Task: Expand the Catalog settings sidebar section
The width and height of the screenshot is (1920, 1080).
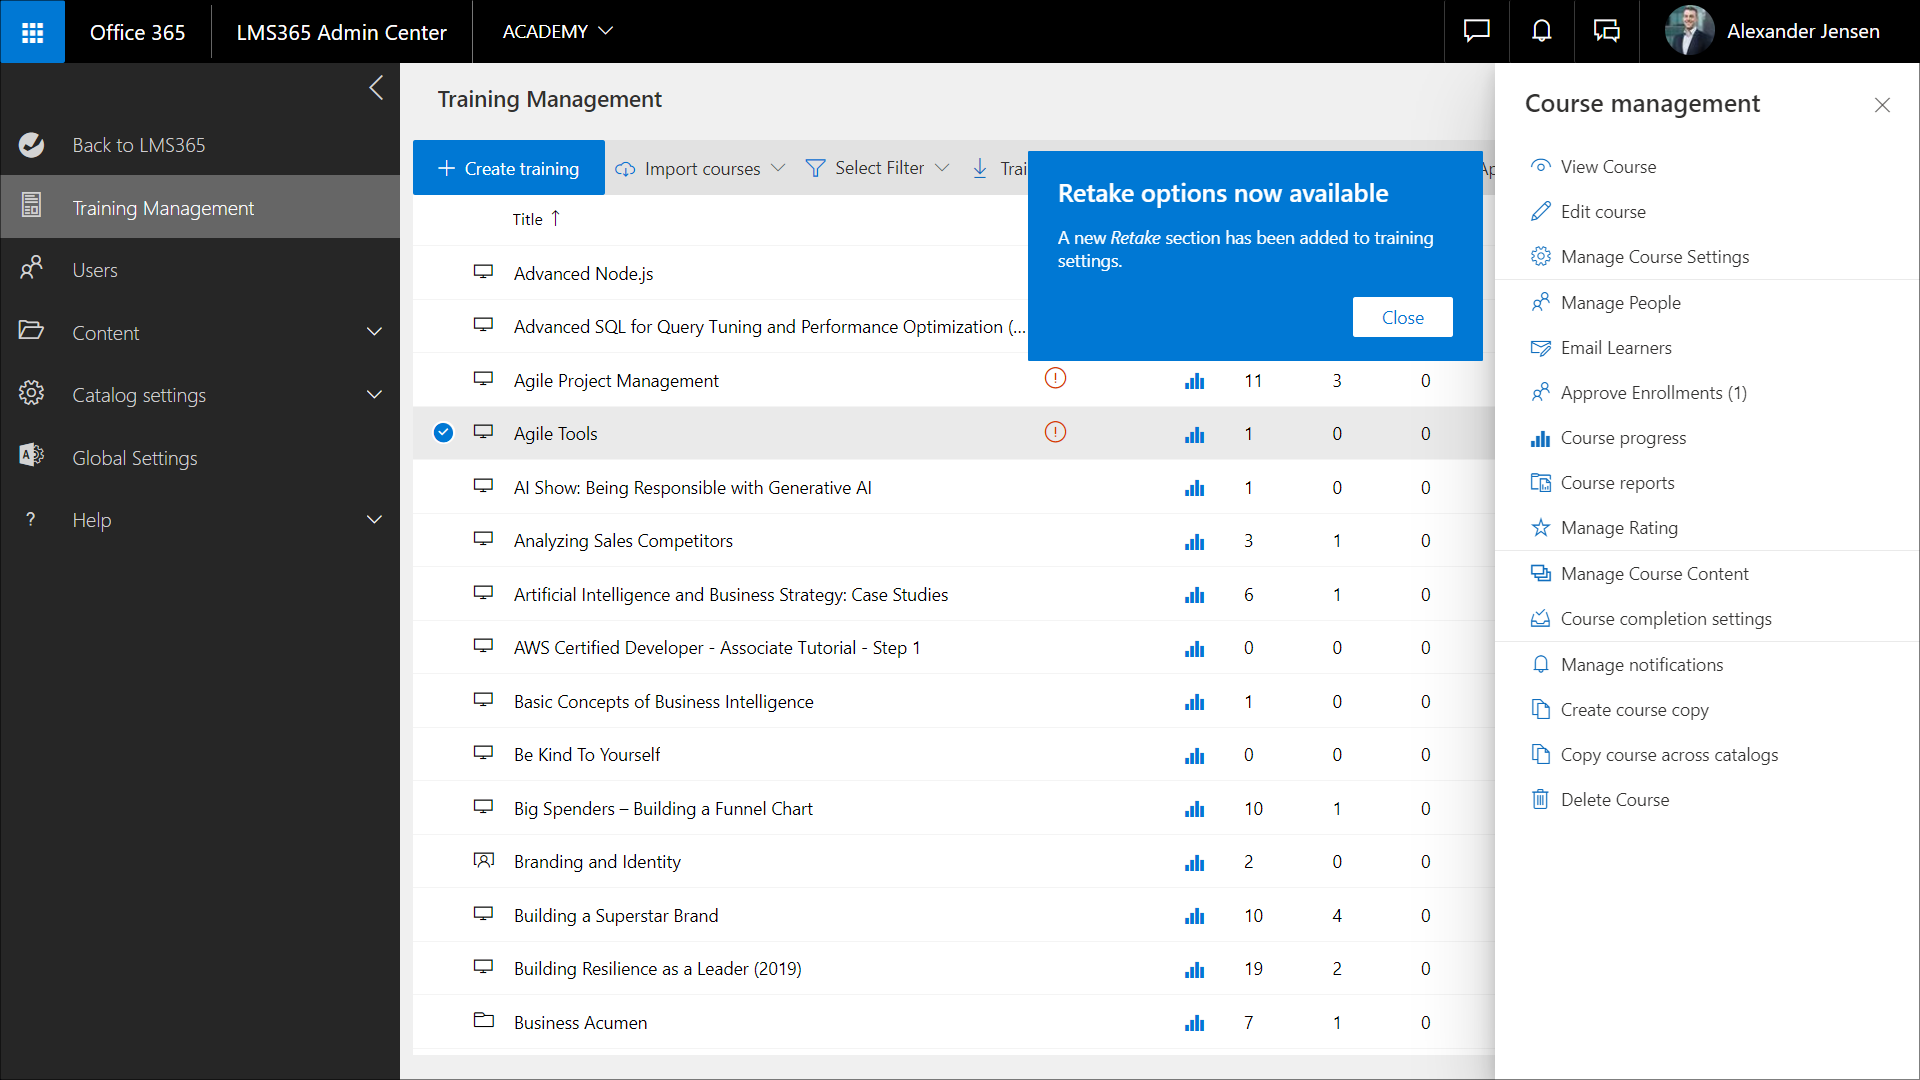Action: [374, 395]
